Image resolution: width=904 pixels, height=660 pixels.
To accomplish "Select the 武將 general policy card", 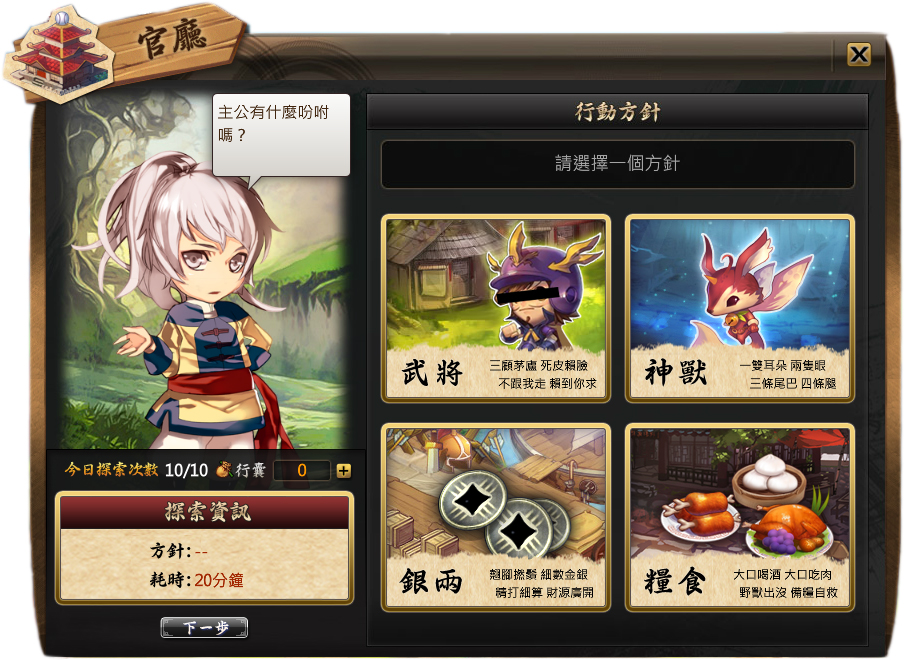I will click(x=496, y=308).
